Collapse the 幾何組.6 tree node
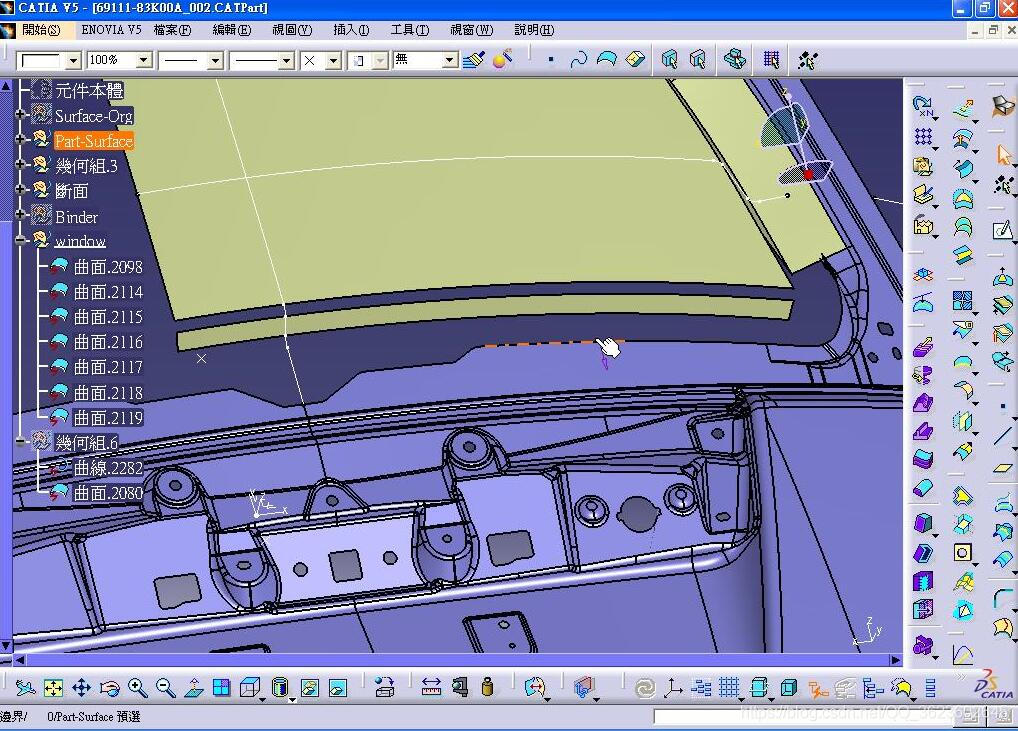This screenshot has height=731, width=1018. [20, 441]
